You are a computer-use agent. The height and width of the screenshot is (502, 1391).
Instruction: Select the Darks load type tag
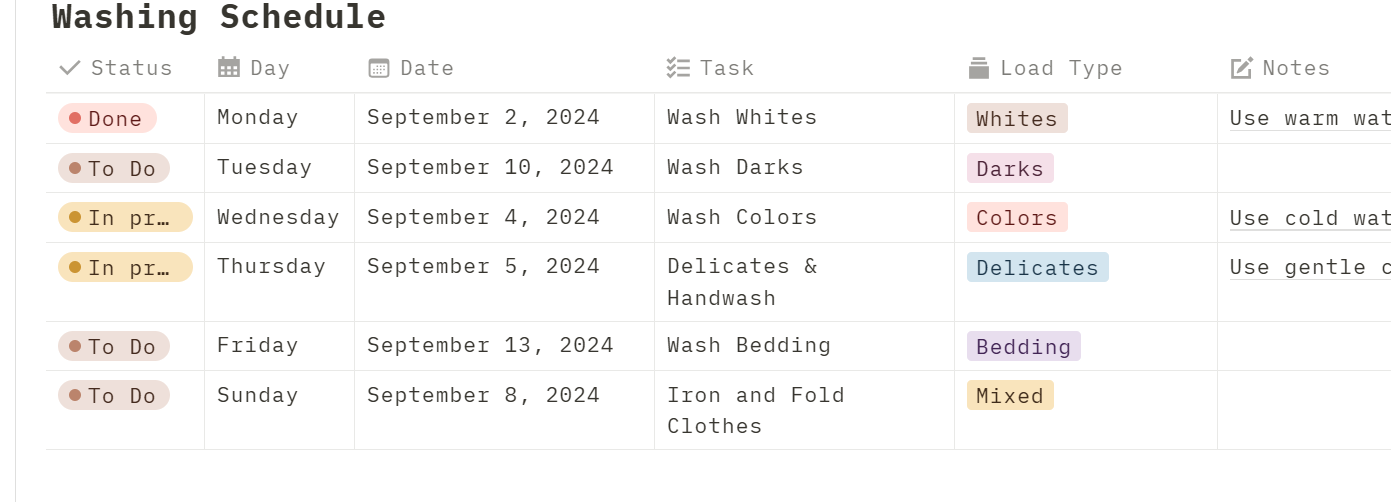click(x=1010, y=168)
